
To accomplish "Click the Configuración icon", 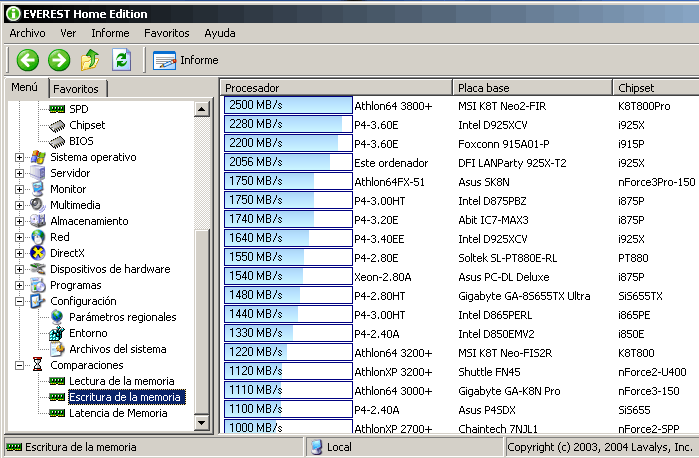I will 37,301.
